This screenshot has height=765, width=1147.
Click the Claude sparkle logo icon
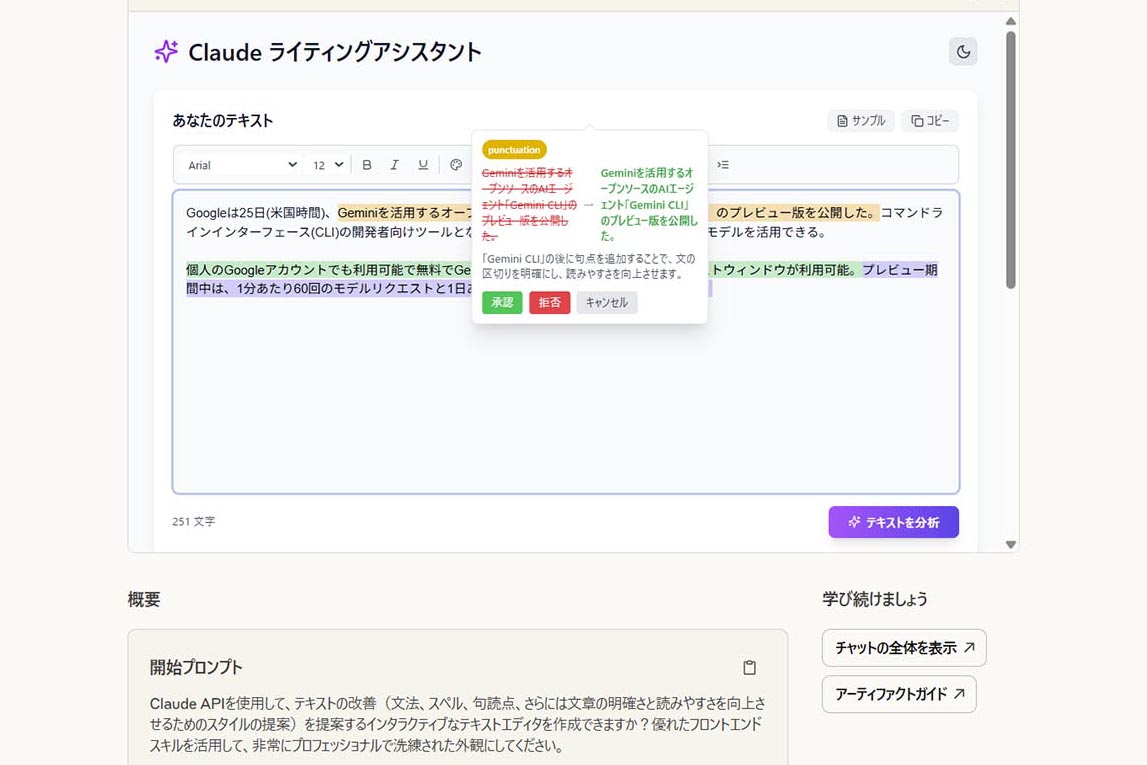pos(166,52)
